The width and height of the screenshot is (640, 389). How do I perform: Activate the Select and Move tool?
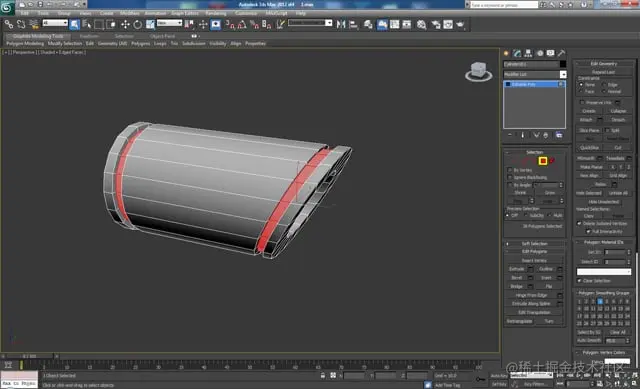tap(125, 24)
